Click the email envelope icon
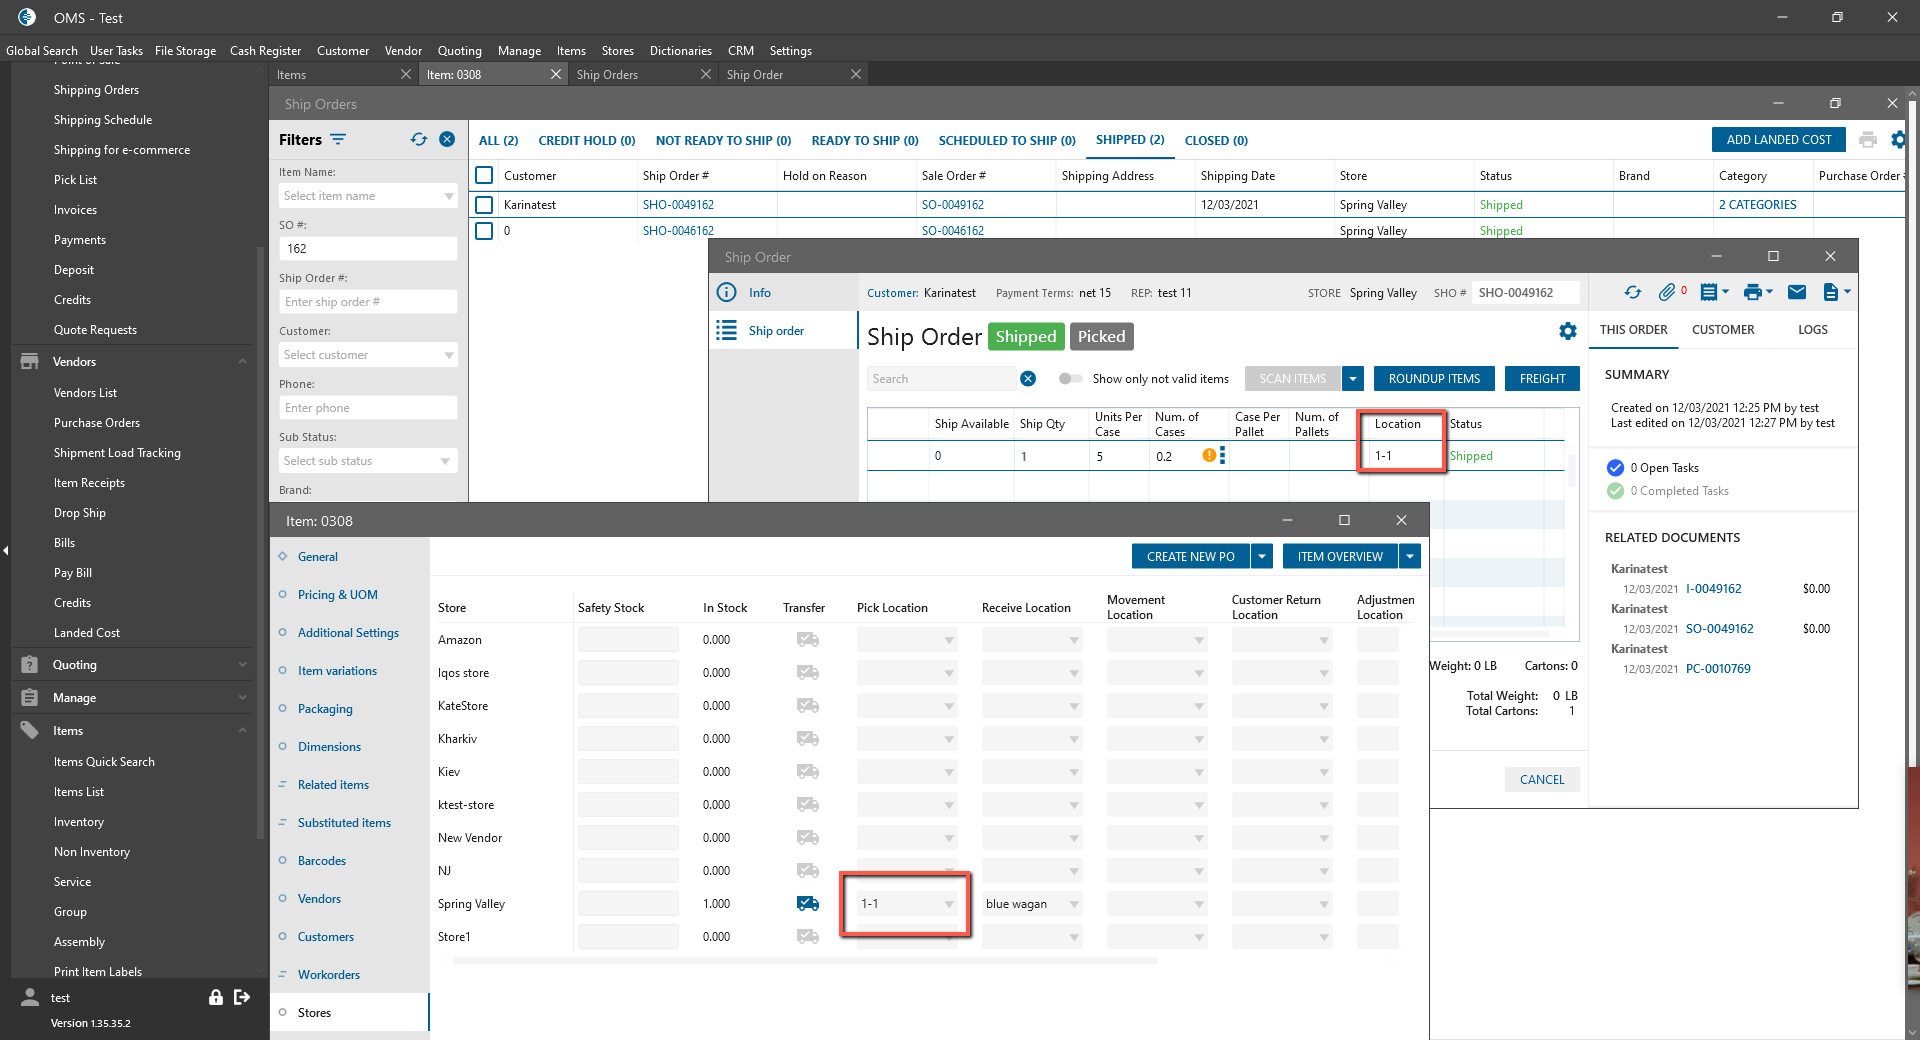This screenshot has width=1920, height=1040. pos(1797,292)
